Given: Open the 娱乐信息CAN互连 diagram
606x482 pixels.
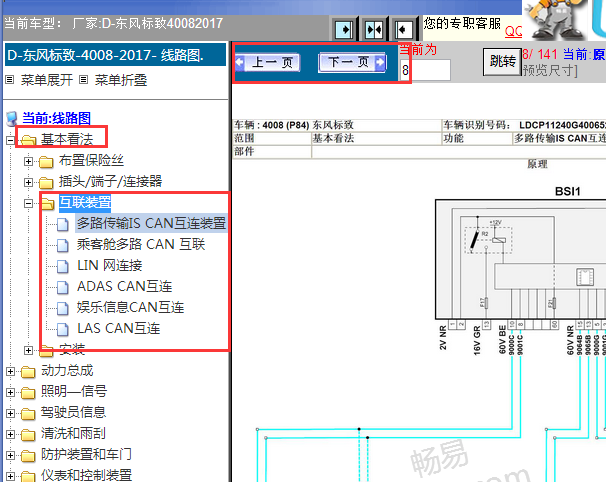Looking at the screenshot, I should pos(130,307).
